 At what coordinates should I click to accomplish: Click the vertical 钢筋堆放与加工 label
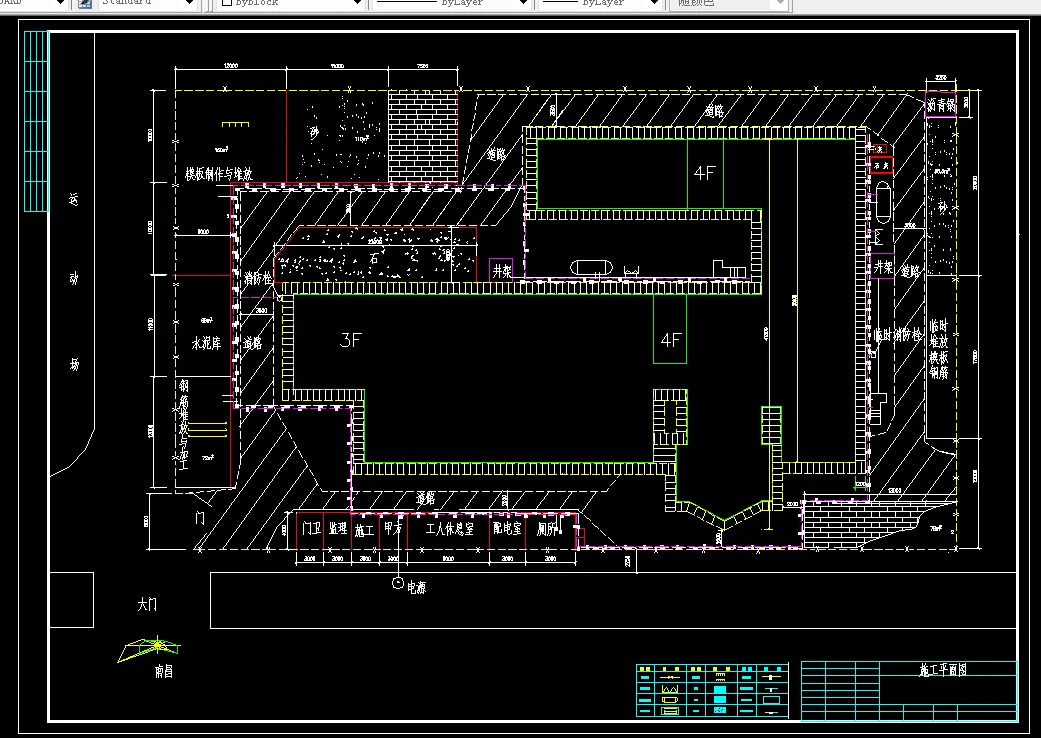pyautogui.click(x=183, y=424)
